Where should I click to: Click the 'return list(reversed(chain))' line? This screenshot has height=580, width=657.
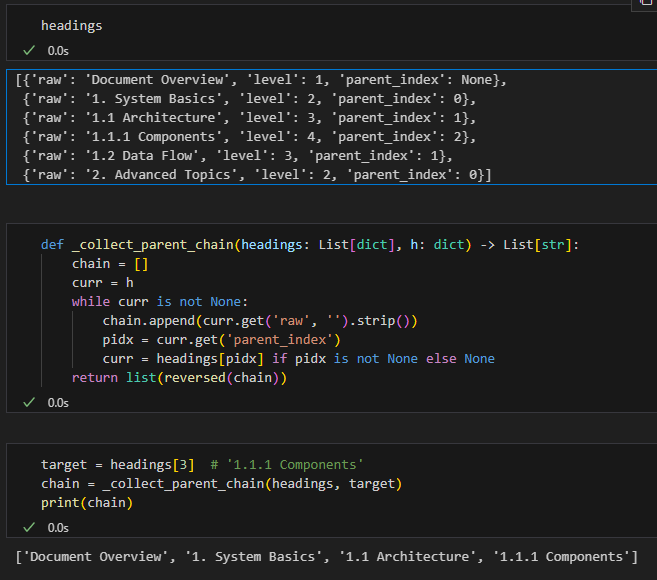coord(179,378)
